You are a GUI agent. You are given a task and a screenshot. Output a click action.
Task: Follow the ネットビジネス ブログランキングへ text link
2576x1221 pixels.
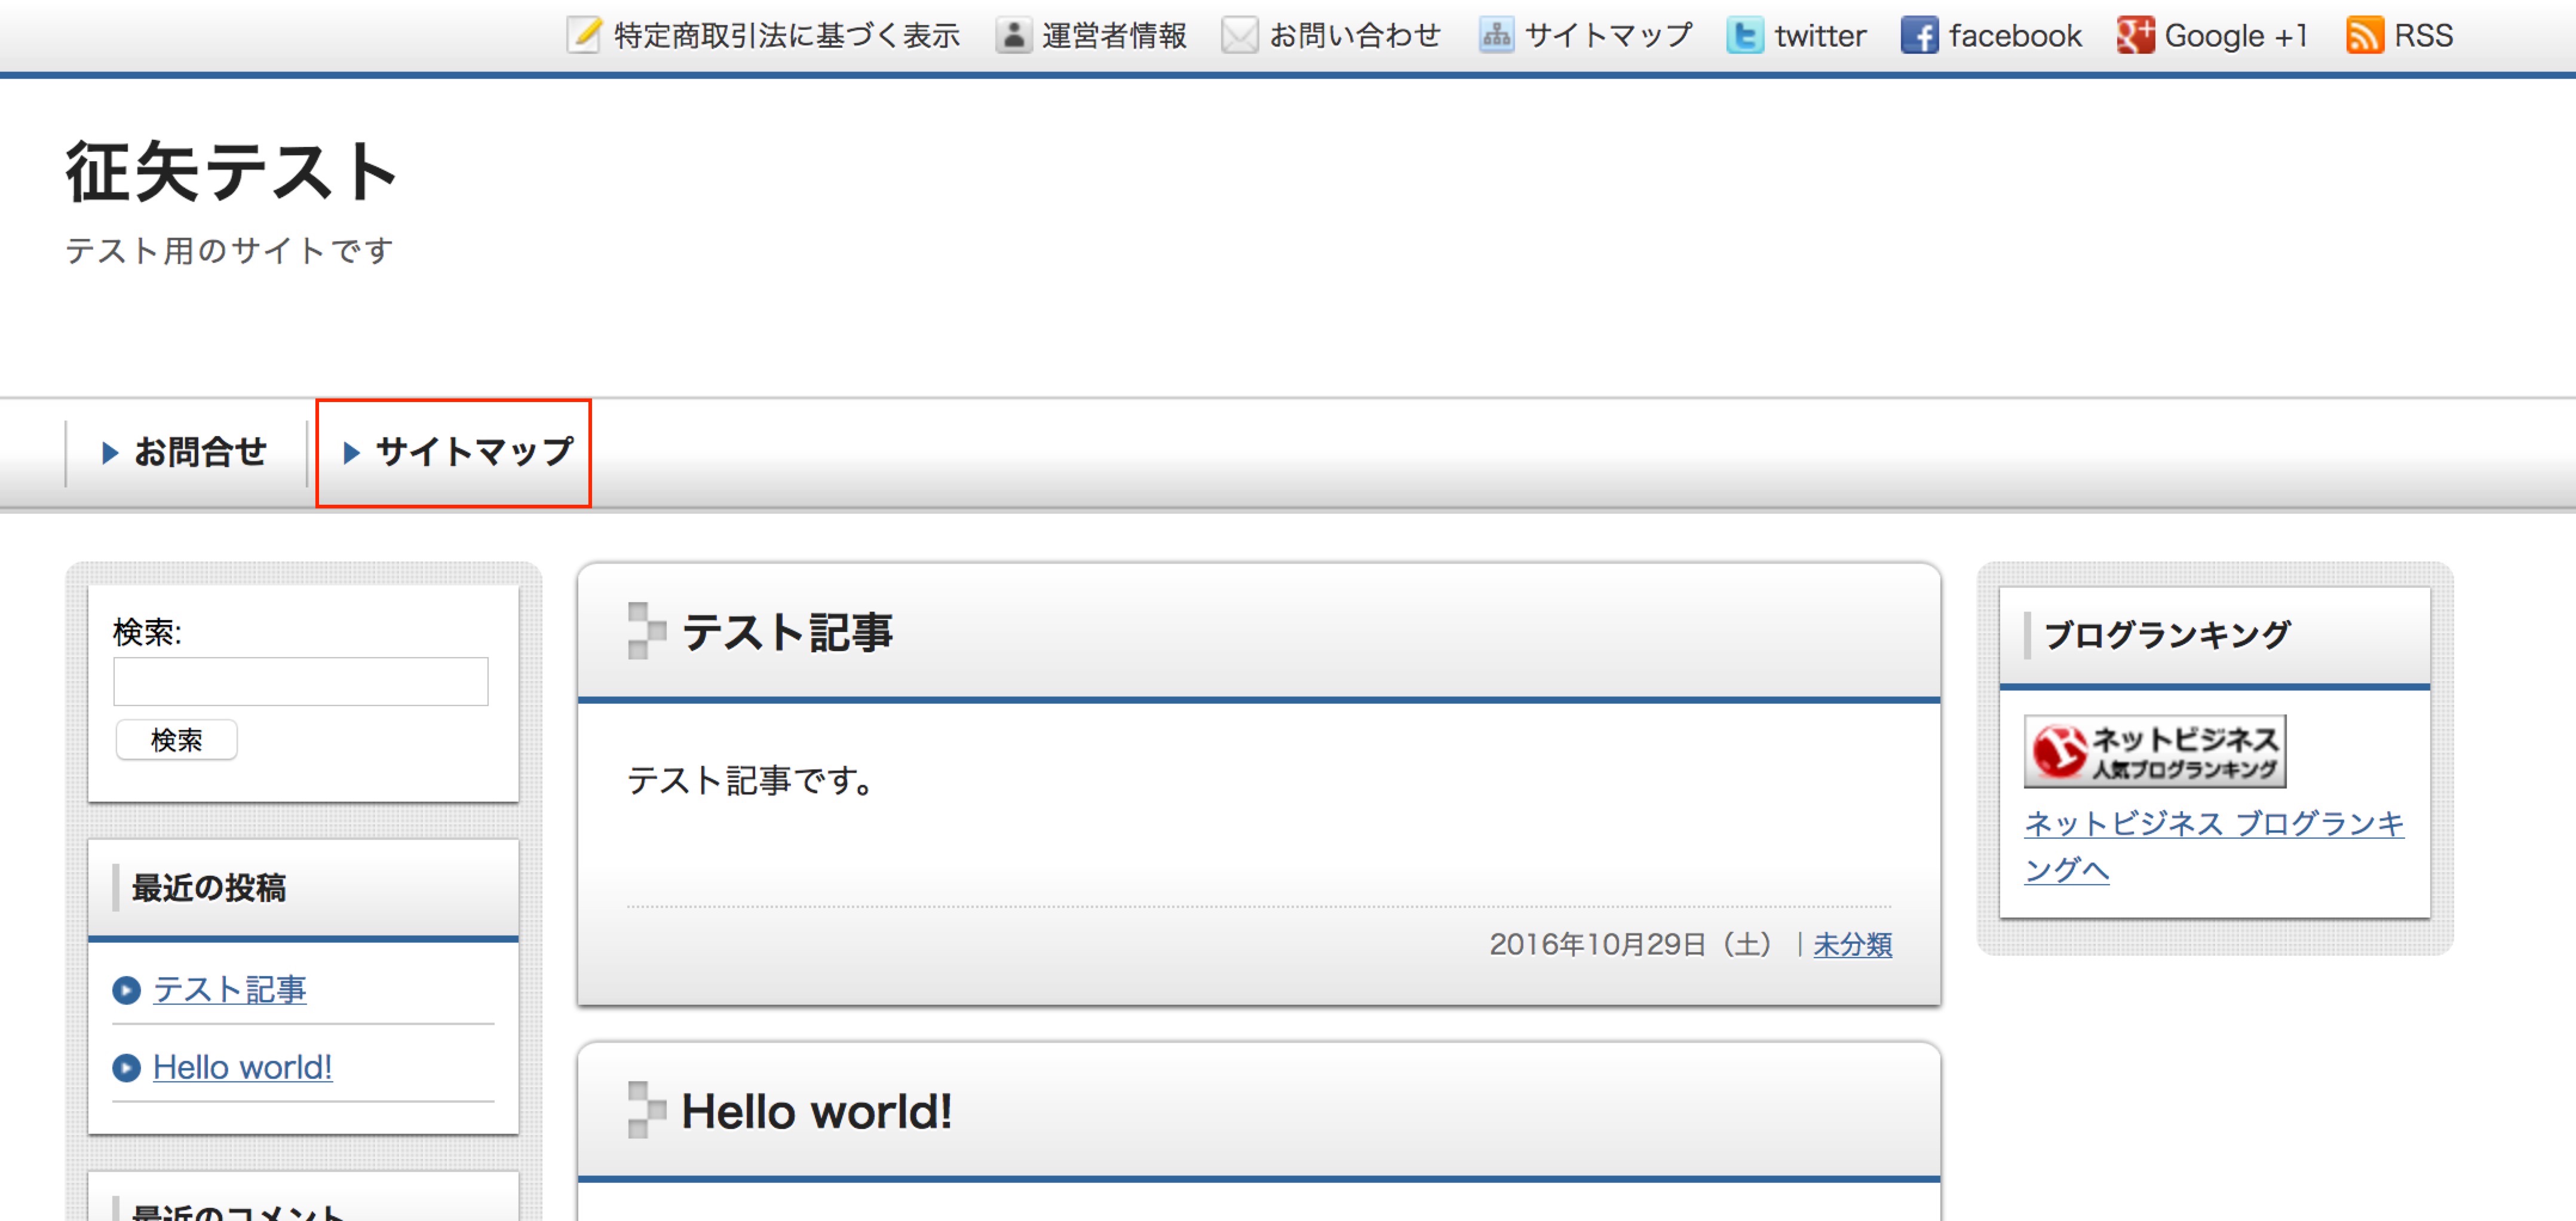[2213, 825]
